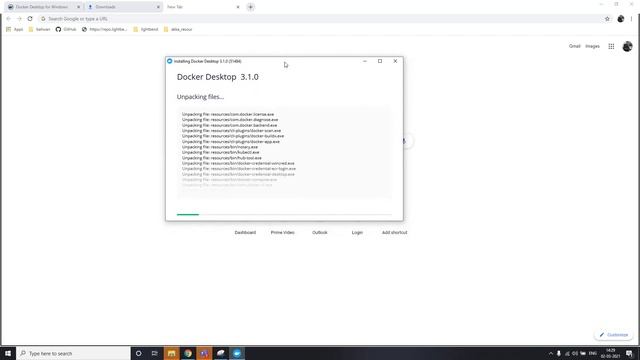
Task: Click the Docker Desktop 3.1.0 heading
Action: tap(218, 77)
